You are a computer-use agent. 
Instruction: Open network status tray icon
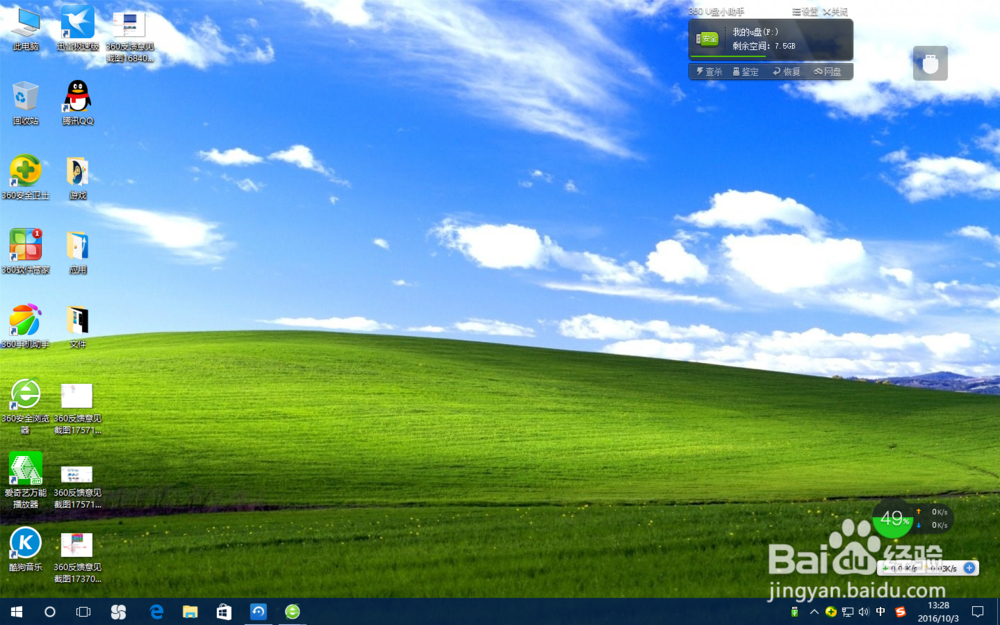[x=848, y=612]
